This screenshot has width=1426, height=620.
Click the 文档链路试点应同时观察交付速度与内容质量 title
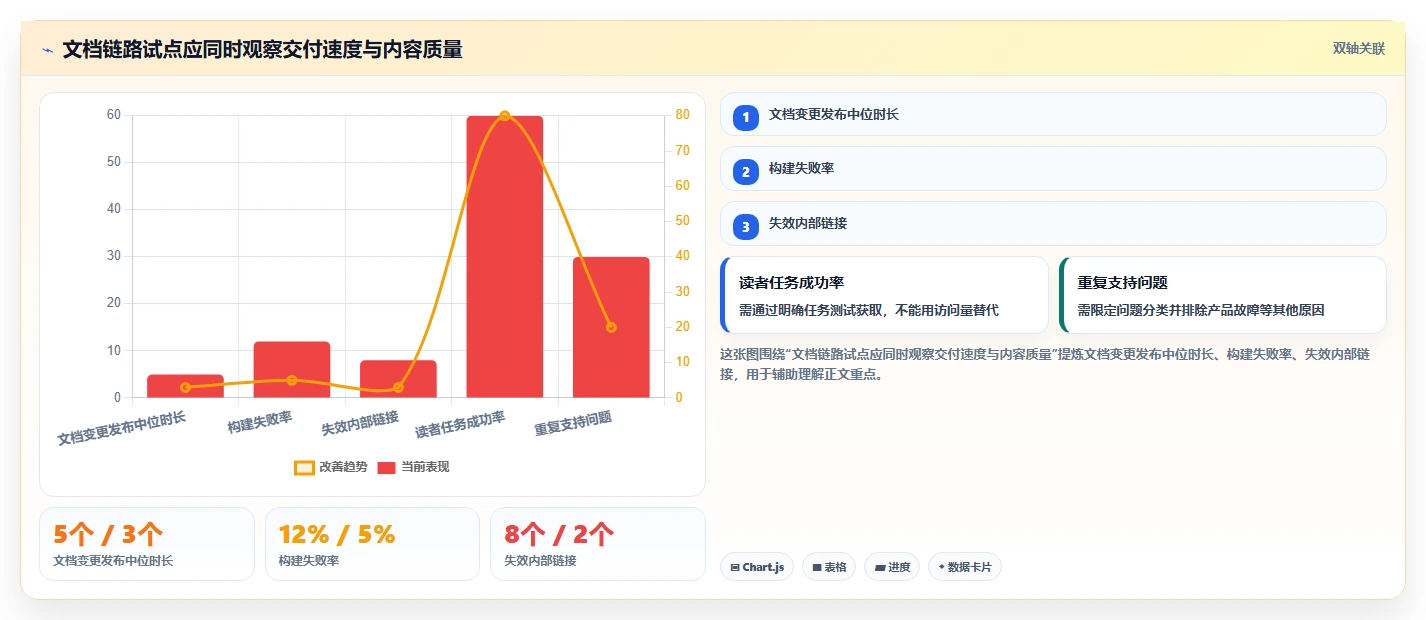(262, 50)
